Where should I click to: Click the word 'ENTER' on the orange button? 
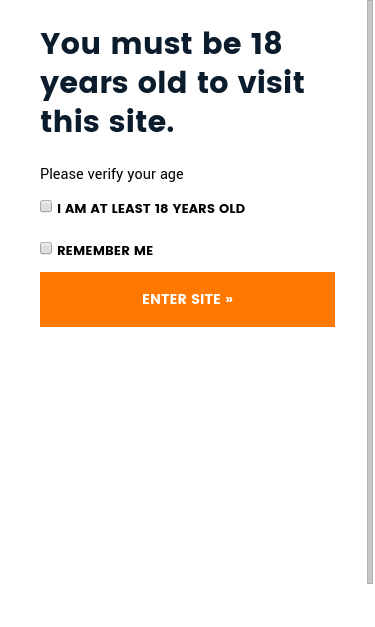pyautogui.click(x=165, y=300)
